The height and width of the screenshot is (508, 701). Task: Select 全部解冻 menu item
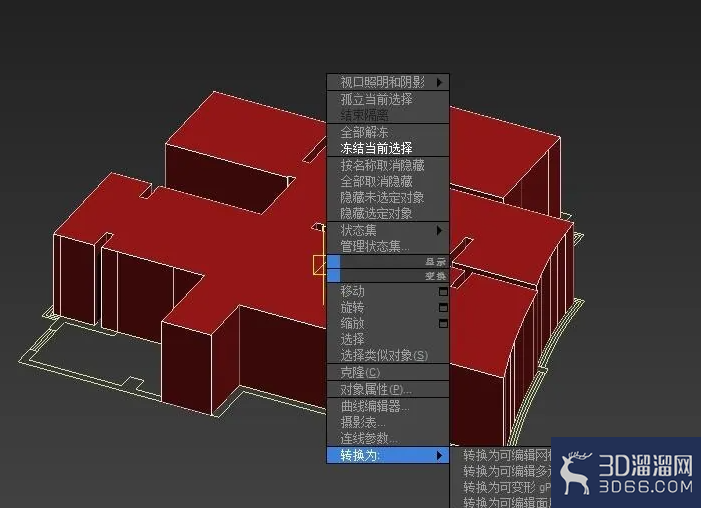click(388, 132)
